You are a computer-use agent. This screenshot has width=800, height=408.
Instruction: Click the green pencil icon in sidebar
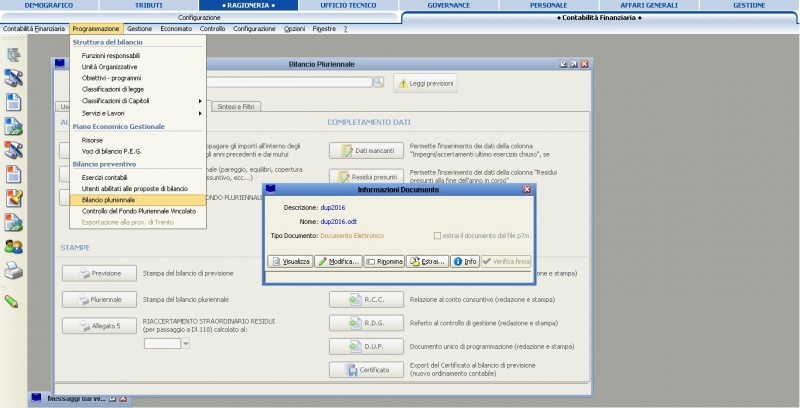point(14,300)
